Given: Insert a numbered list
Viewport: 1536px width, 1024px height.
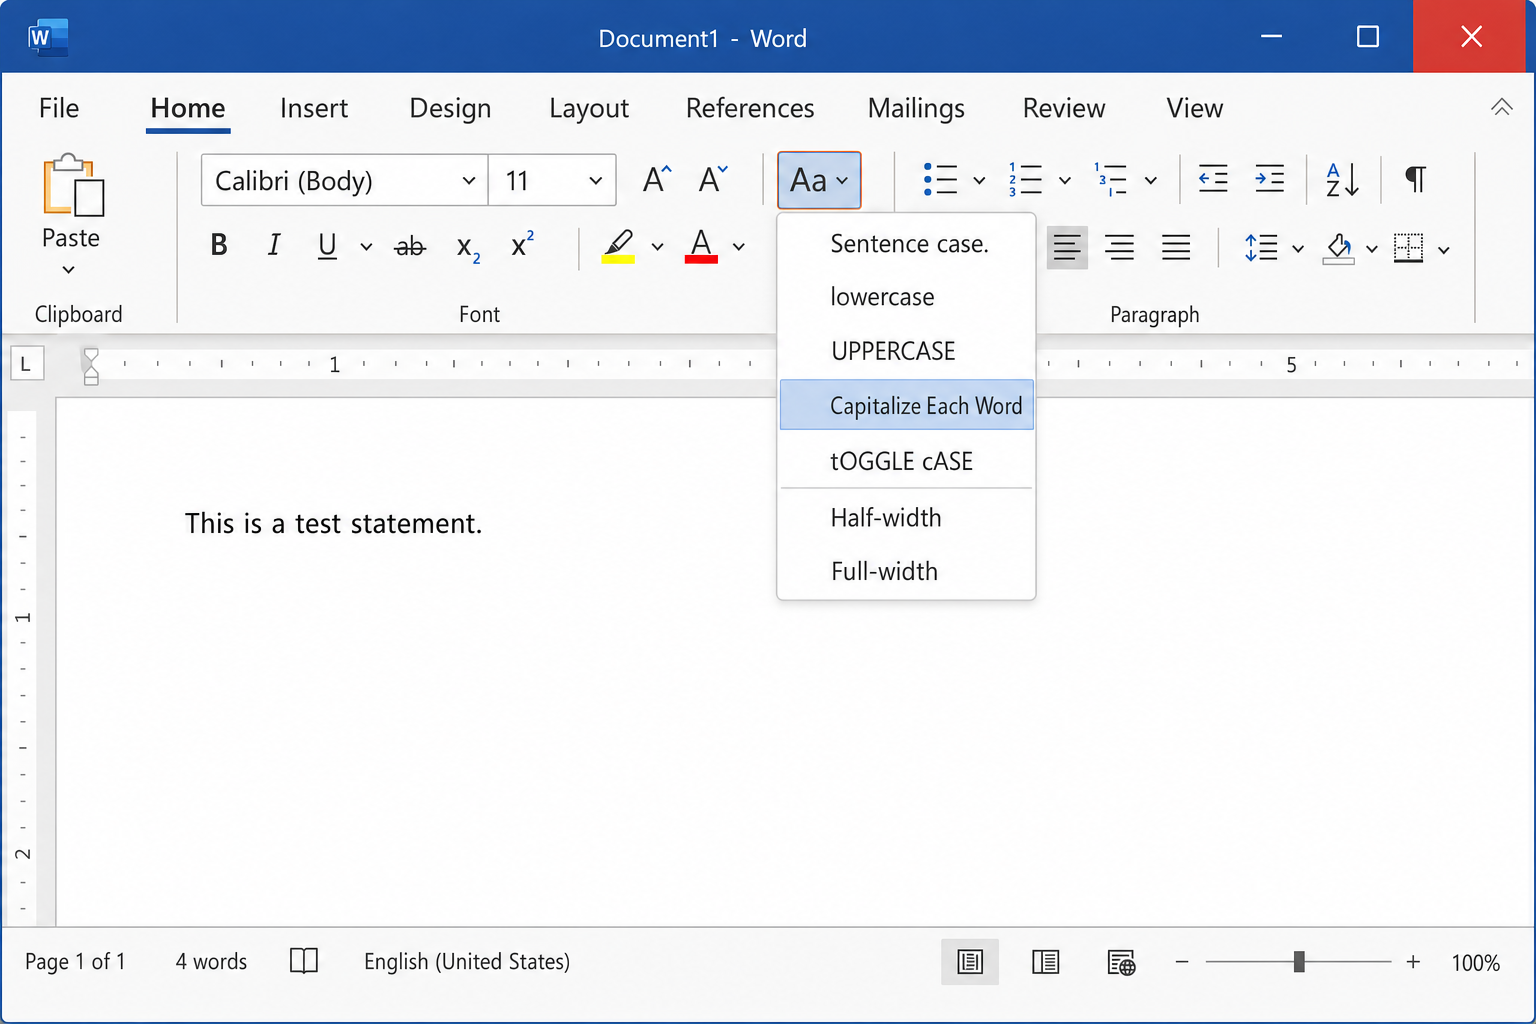Looking at the screenshot, I should click(1025, 180).
